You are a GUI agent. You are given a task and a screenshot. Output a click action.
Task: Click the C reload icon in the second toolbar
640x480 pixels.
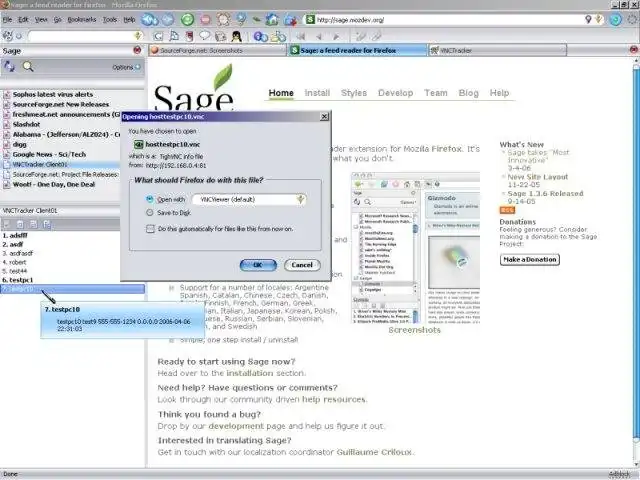point(158,36)
